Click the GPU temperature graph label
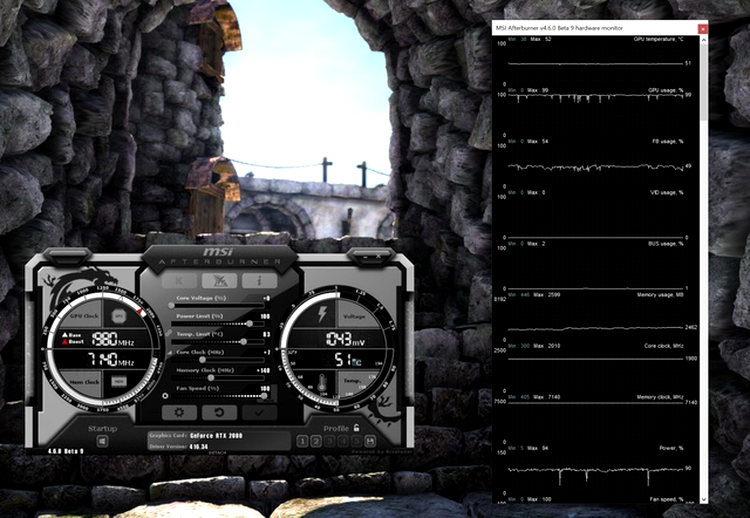This screenshot has width=750, height=518. pyautogui.click(x=659, y=39)
